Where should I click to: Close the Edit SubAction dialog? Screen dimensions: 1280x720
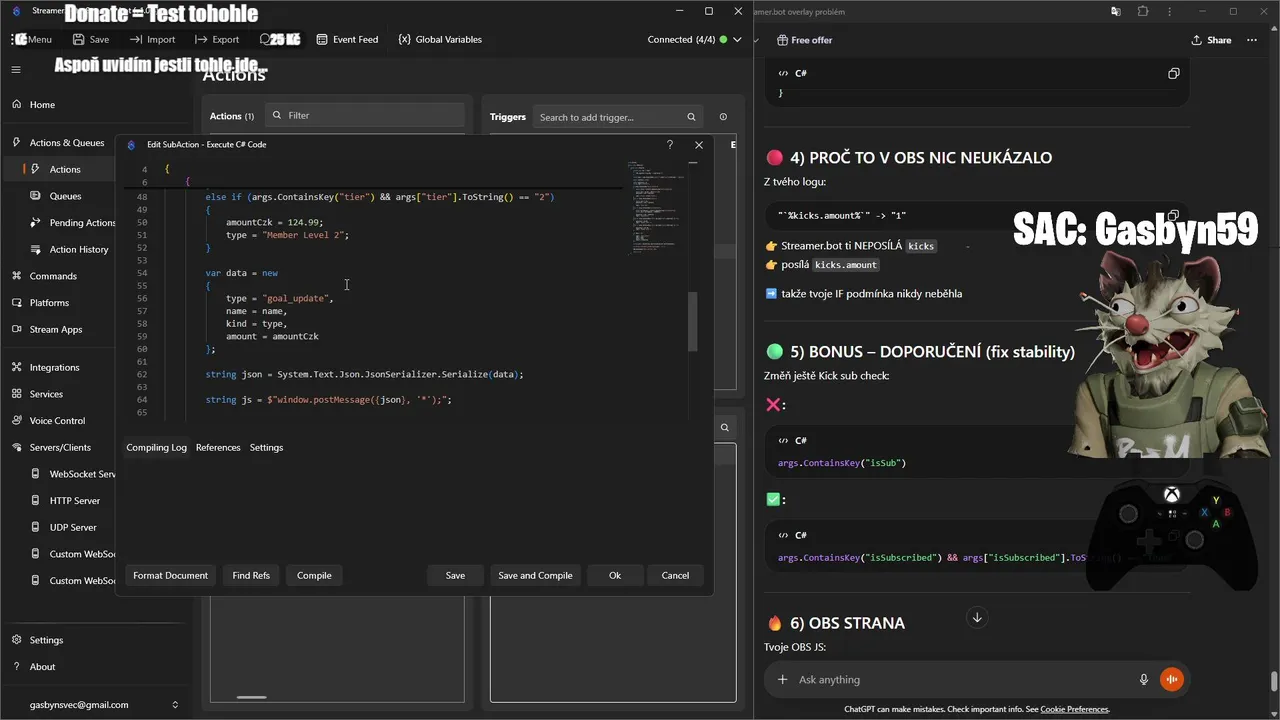tap(699, 145)
